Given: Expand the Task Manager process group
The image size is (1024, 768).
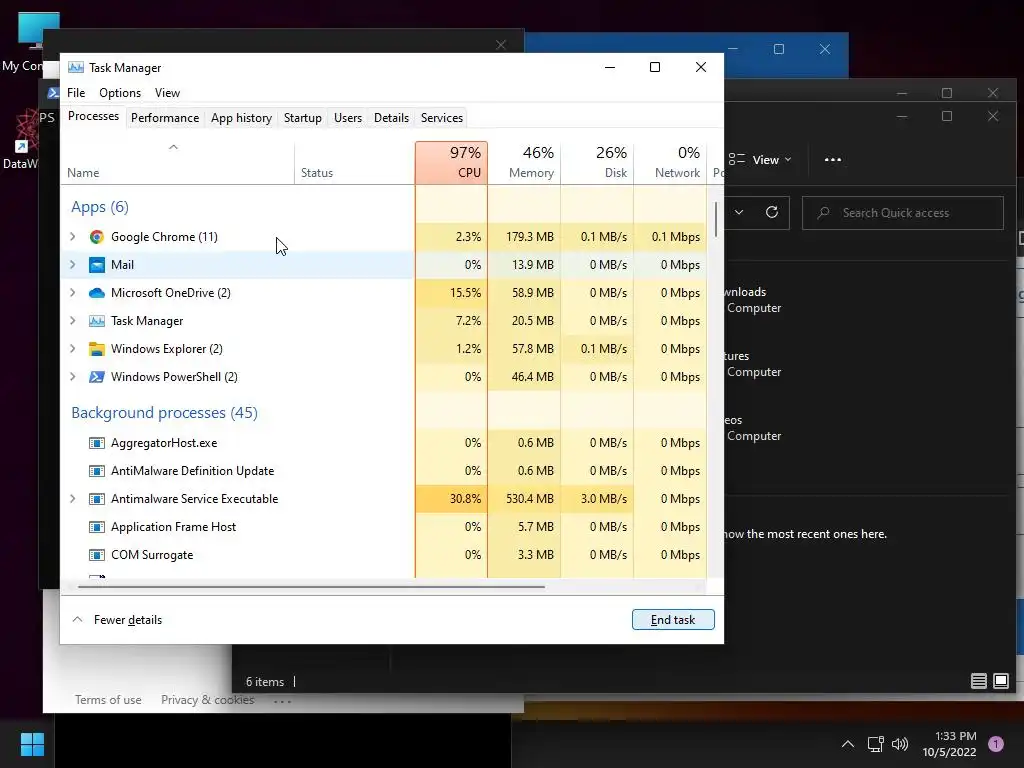Looking at the screenshot, I should click(72, 321).
